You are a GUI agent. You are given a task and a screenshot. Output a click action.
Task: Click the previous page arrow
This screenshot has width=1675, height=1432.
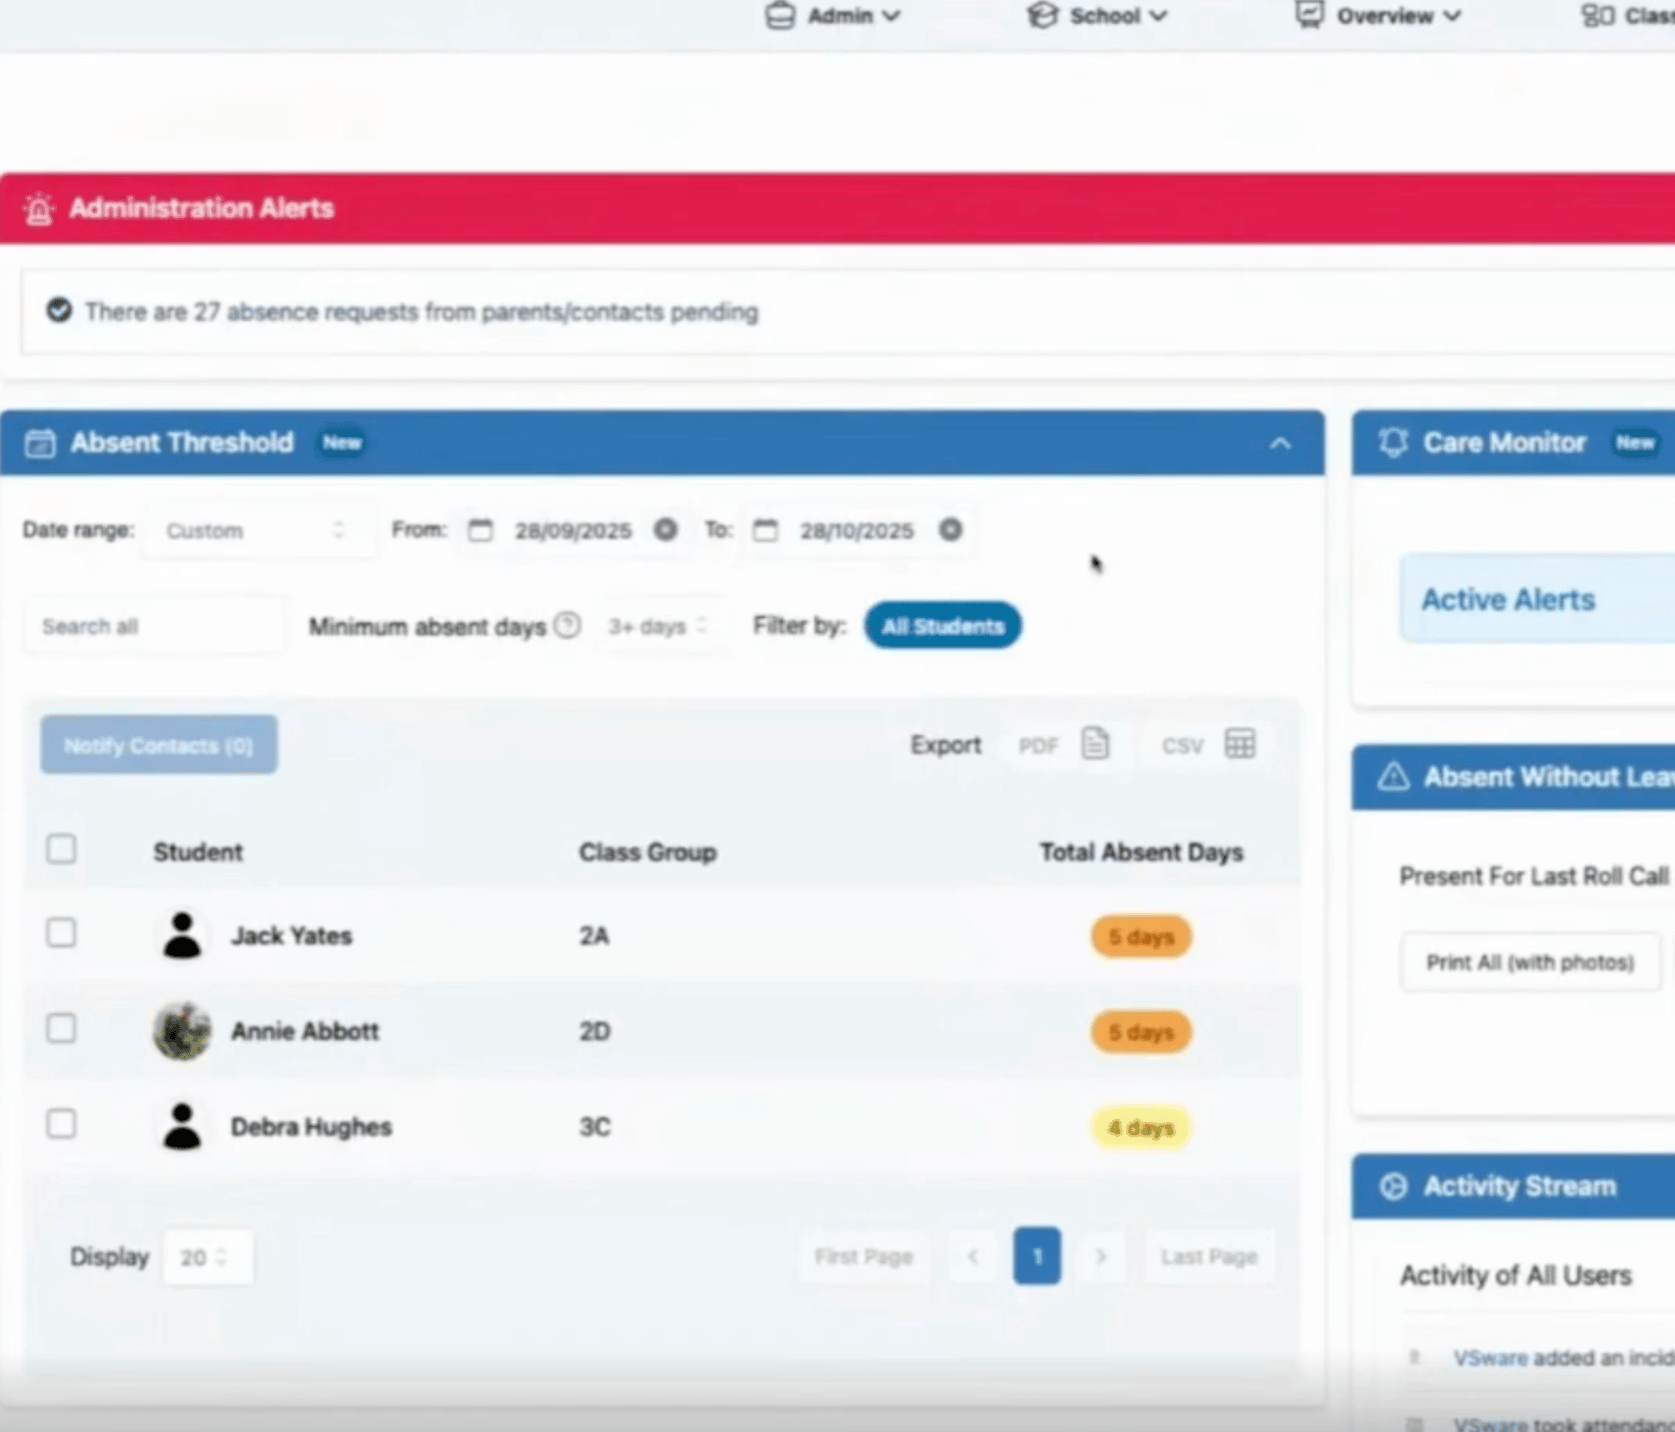tap(973, 1257)
